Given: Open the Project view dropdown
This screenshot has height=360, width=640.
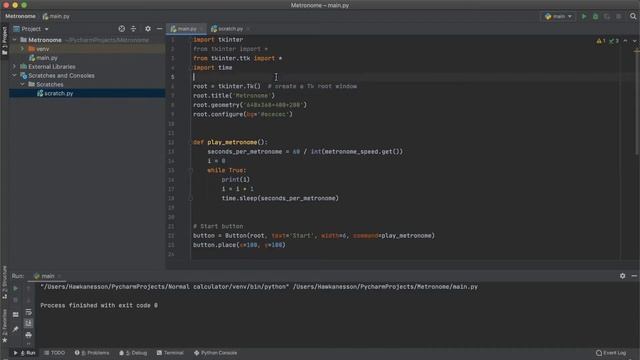Looking at the screenshot, I should [31, 29].
